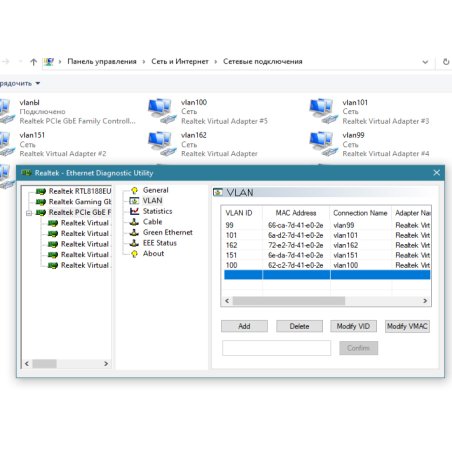Select the VLAN ID 99 row

pyautogui.click(x=327, y=225)
